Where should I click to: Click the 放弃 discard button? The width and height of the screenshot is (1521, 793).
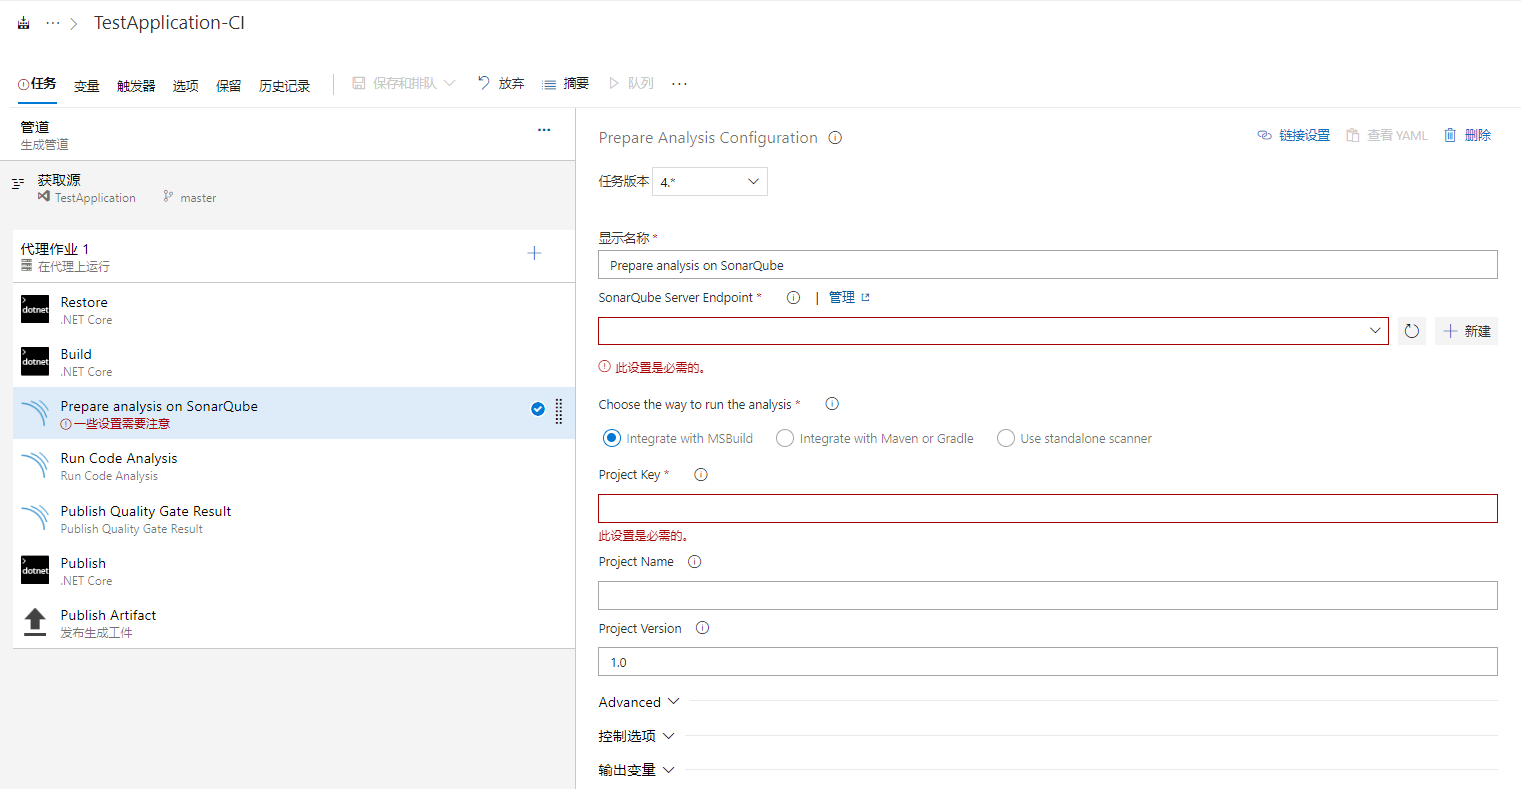click(501, 84)
